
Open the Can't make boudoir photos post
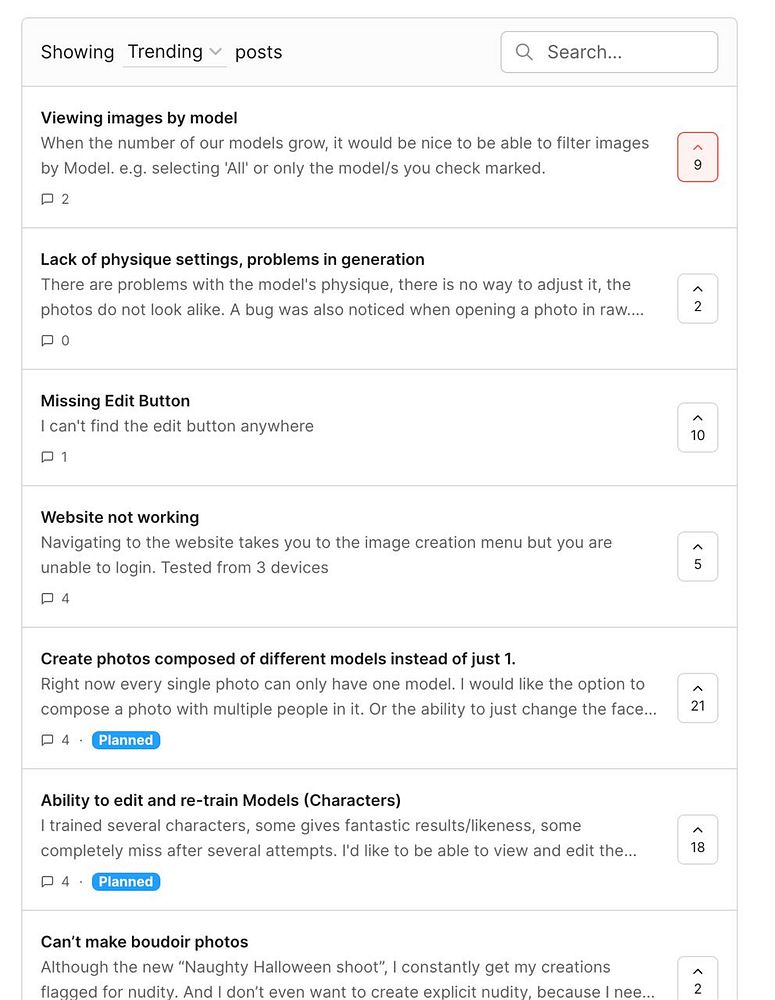point(144,942)
